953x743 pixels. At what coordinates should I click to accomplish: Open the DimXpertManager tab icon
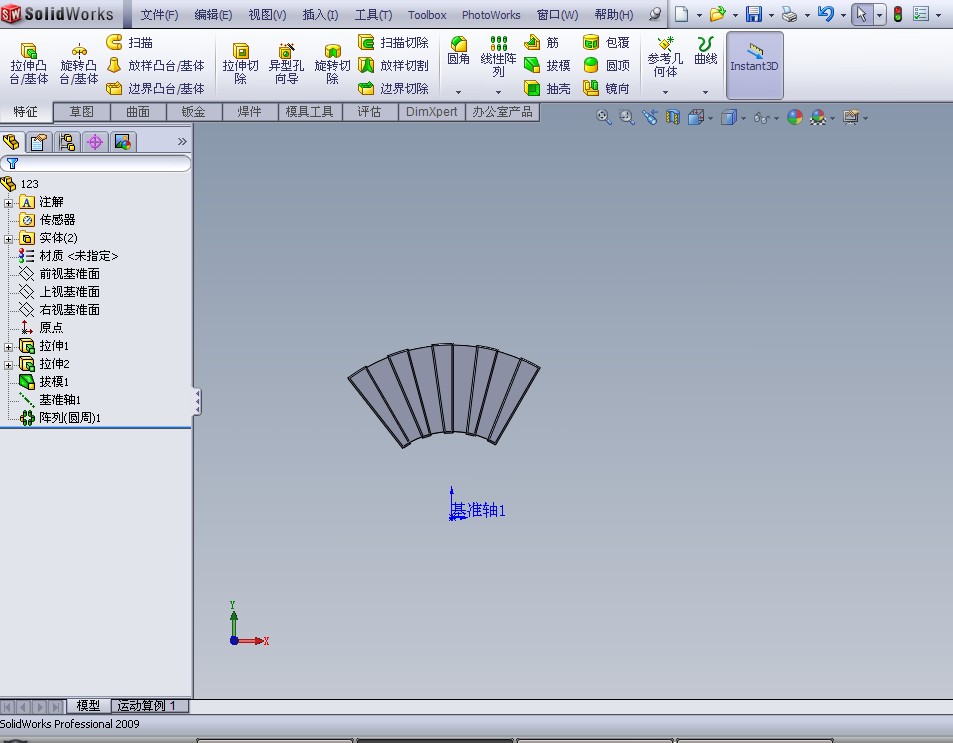click(95, 142)
